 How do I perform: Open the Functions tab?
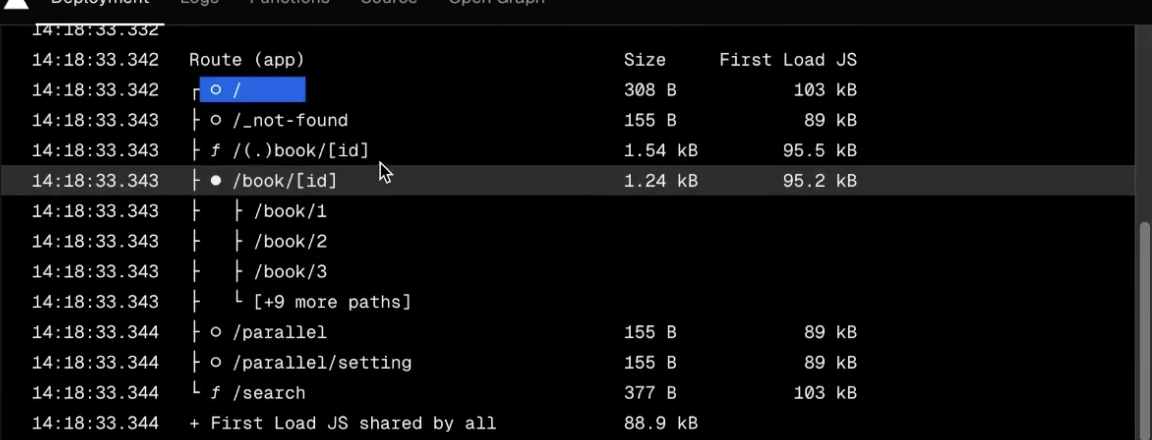tap(289, 2)
